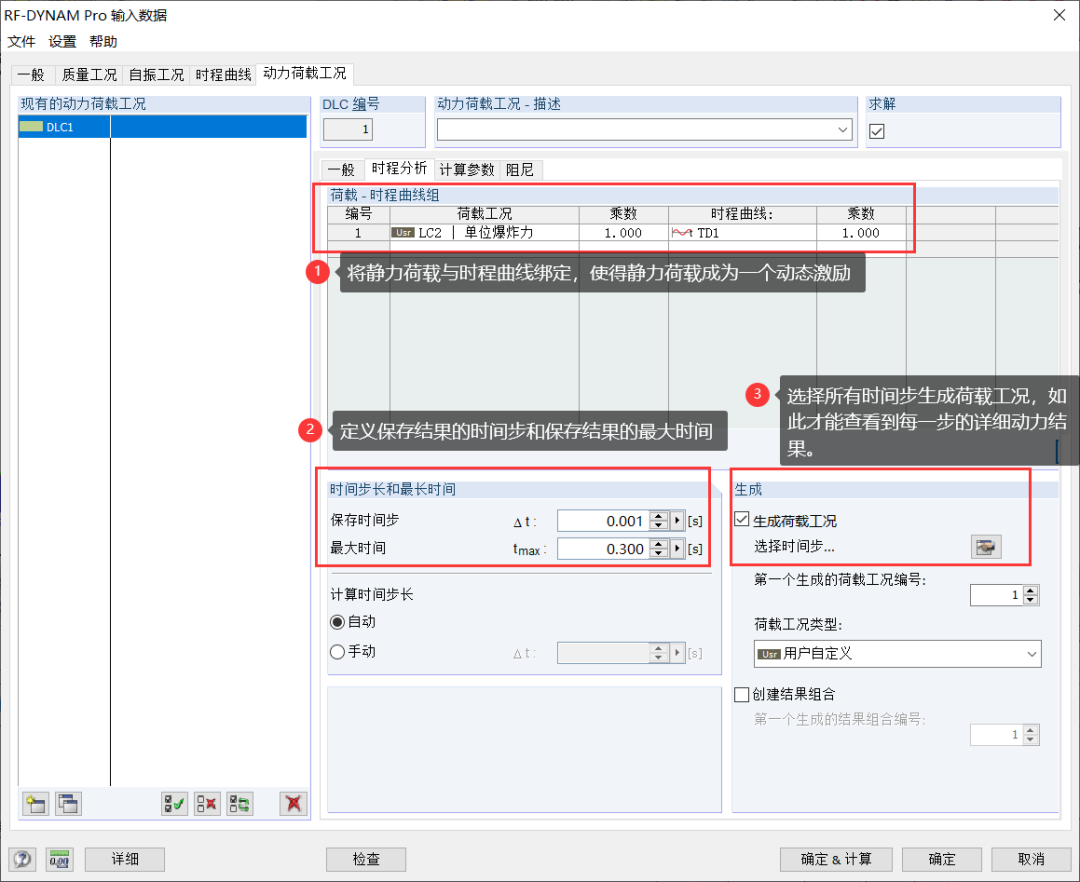This screenshot has height=882, width=1080.
Task: Select the 手动 radio button
Action: [x=338, y=651]
